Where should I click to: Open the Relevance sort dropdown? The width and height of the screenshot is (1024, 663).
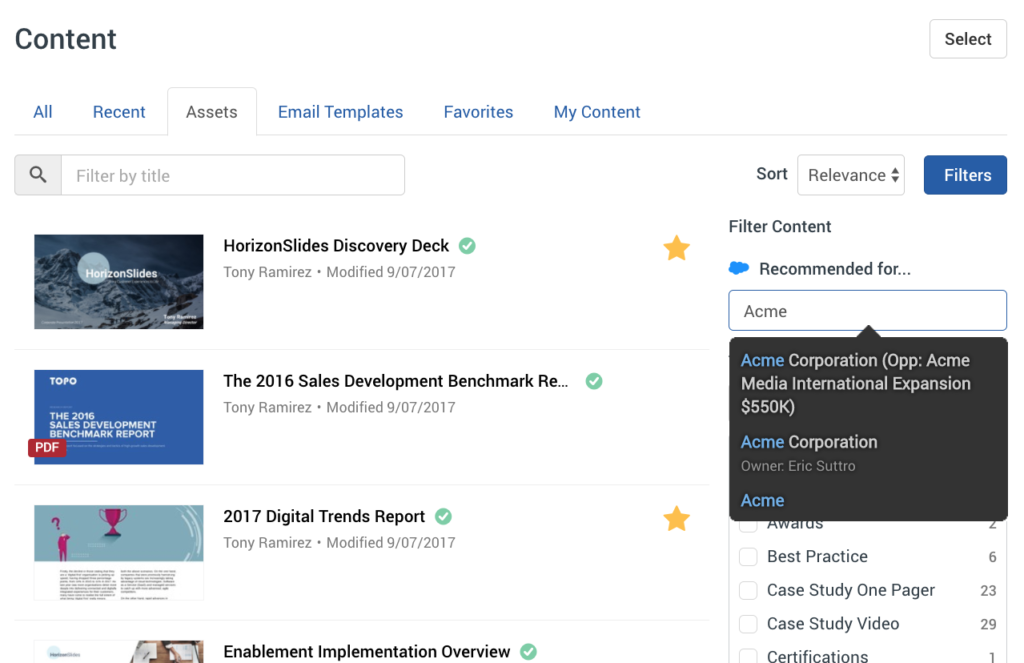(x=850, y=174)
